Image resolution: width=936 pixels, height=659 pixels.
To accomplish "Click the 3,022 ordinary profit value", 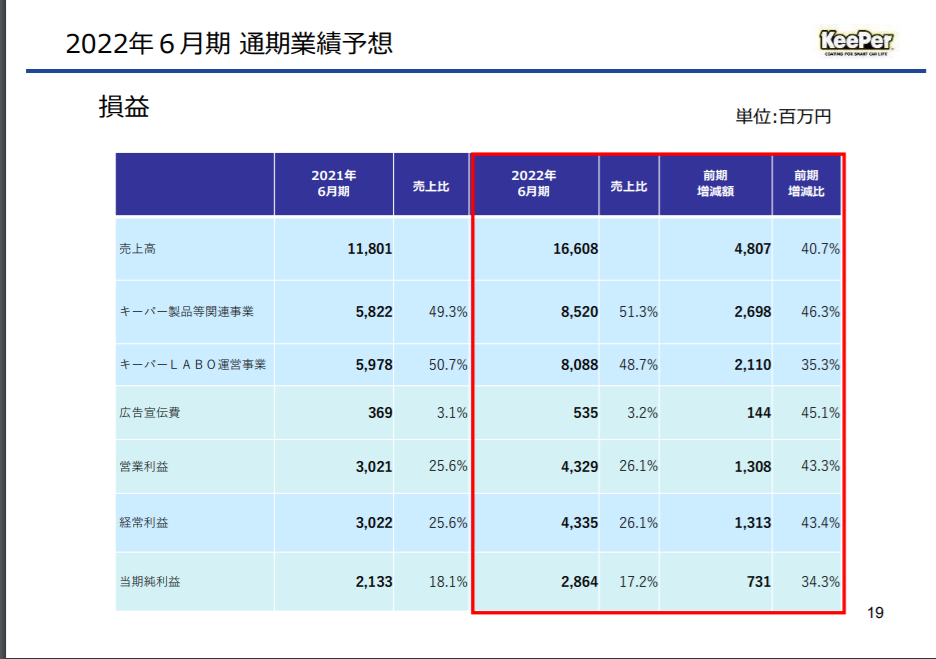I will (374, 523).
